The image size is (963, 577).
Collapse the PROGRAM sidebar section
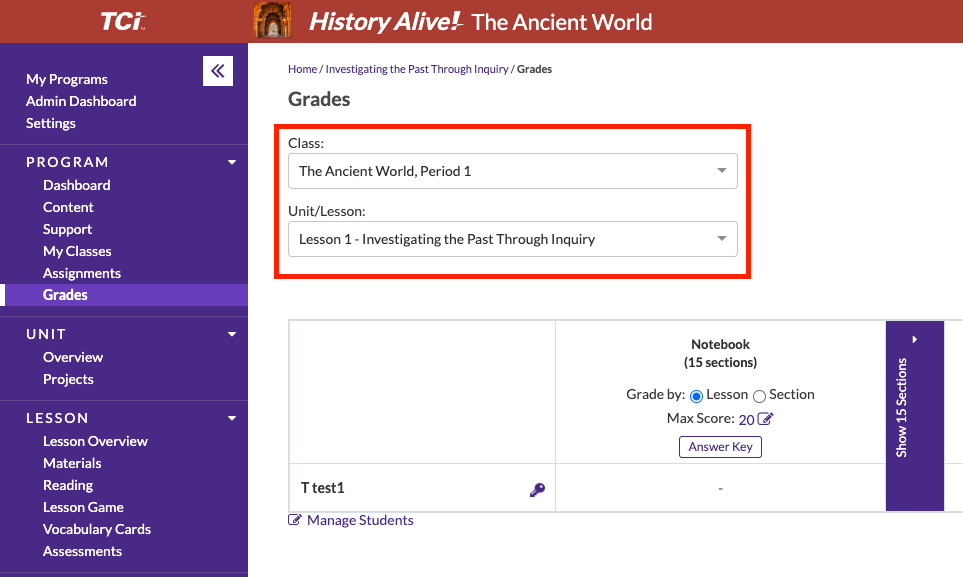pyautogui.click(x=232, y=162)
